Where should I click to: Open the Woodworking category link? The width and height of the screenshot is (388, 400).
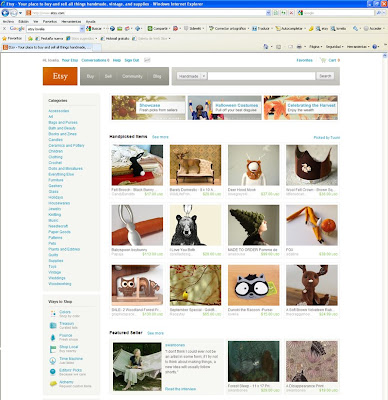pos(60,284)
